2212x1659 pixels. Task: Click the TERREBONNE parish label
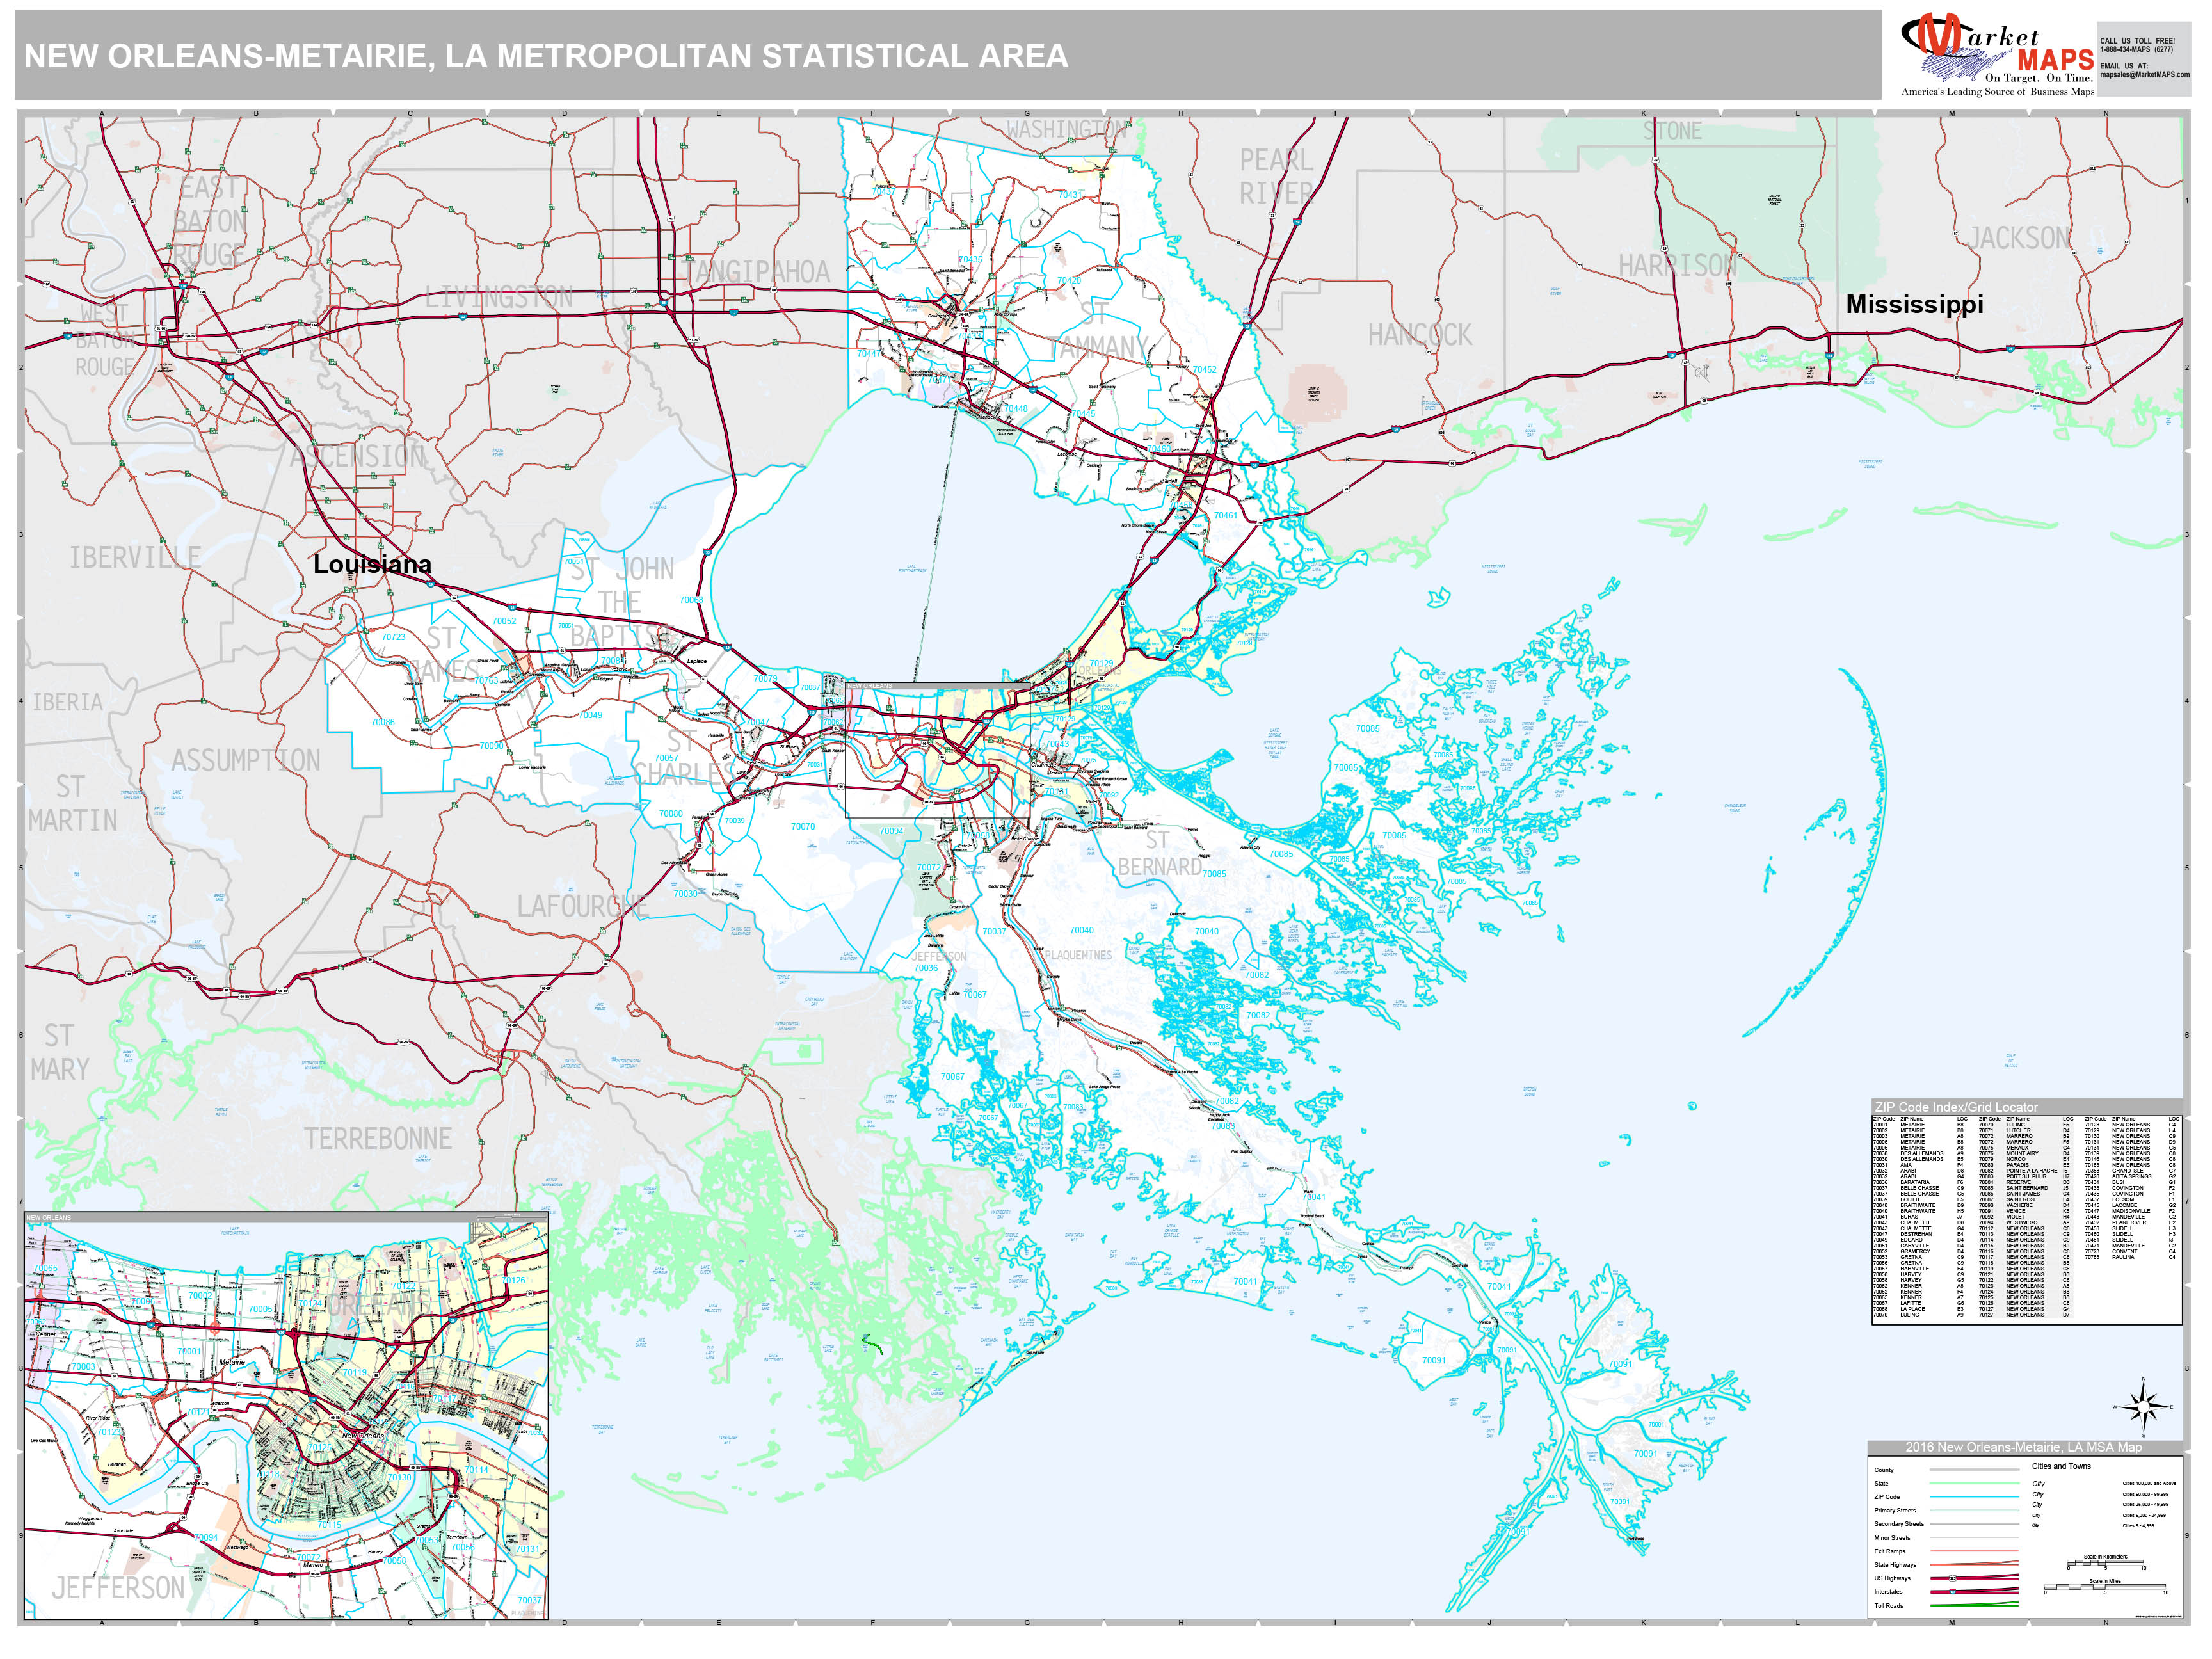[x=378, y=1139]
